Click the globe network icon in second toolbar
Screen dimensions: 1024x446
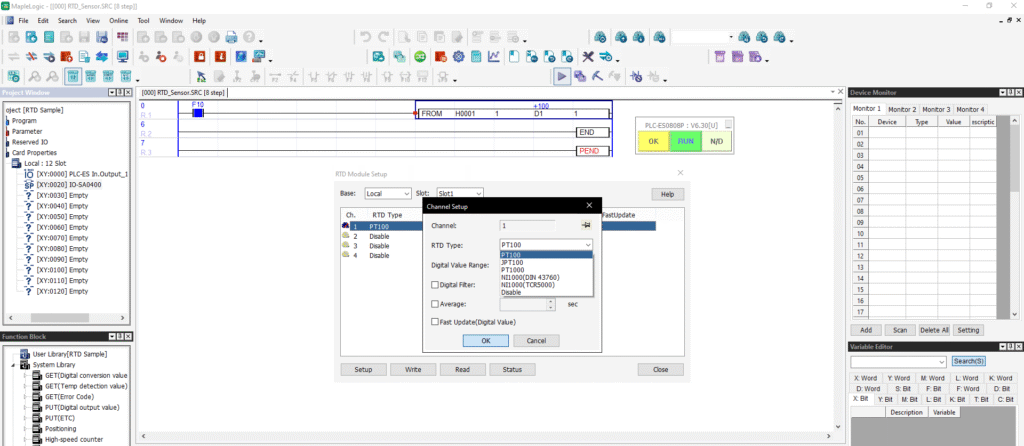[241, 57]
